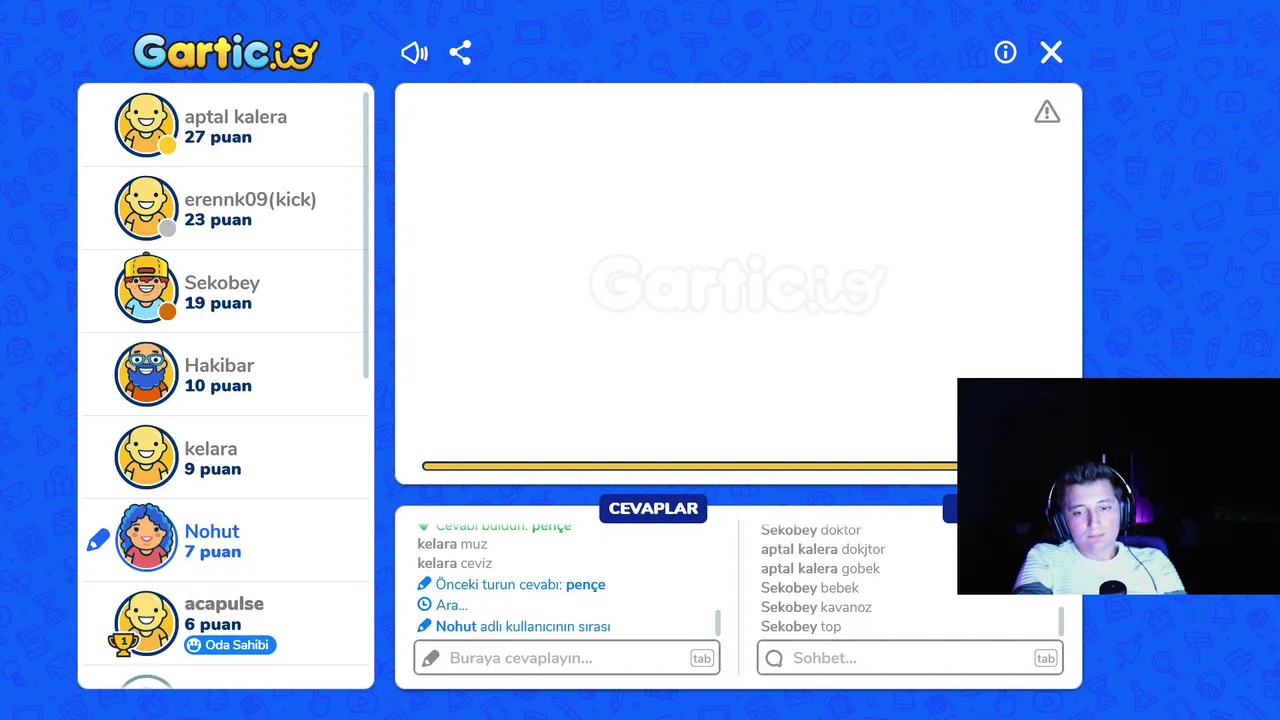Click the Gartic.io logo
Viewport: 1280px width, 720px height.
(226, 52)
